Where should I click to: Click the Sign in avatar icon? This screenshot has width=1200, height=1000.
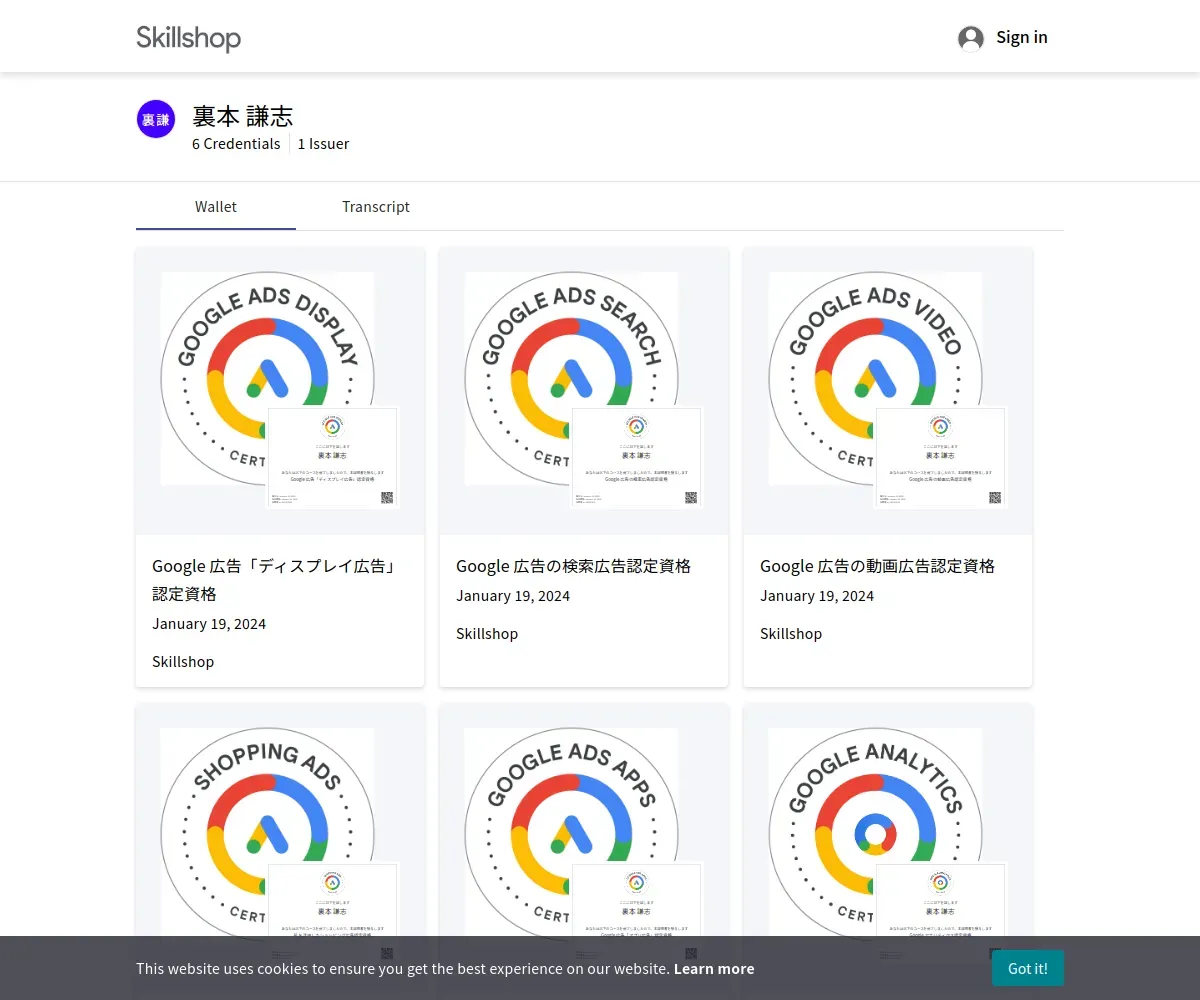(x=971, y=38)
